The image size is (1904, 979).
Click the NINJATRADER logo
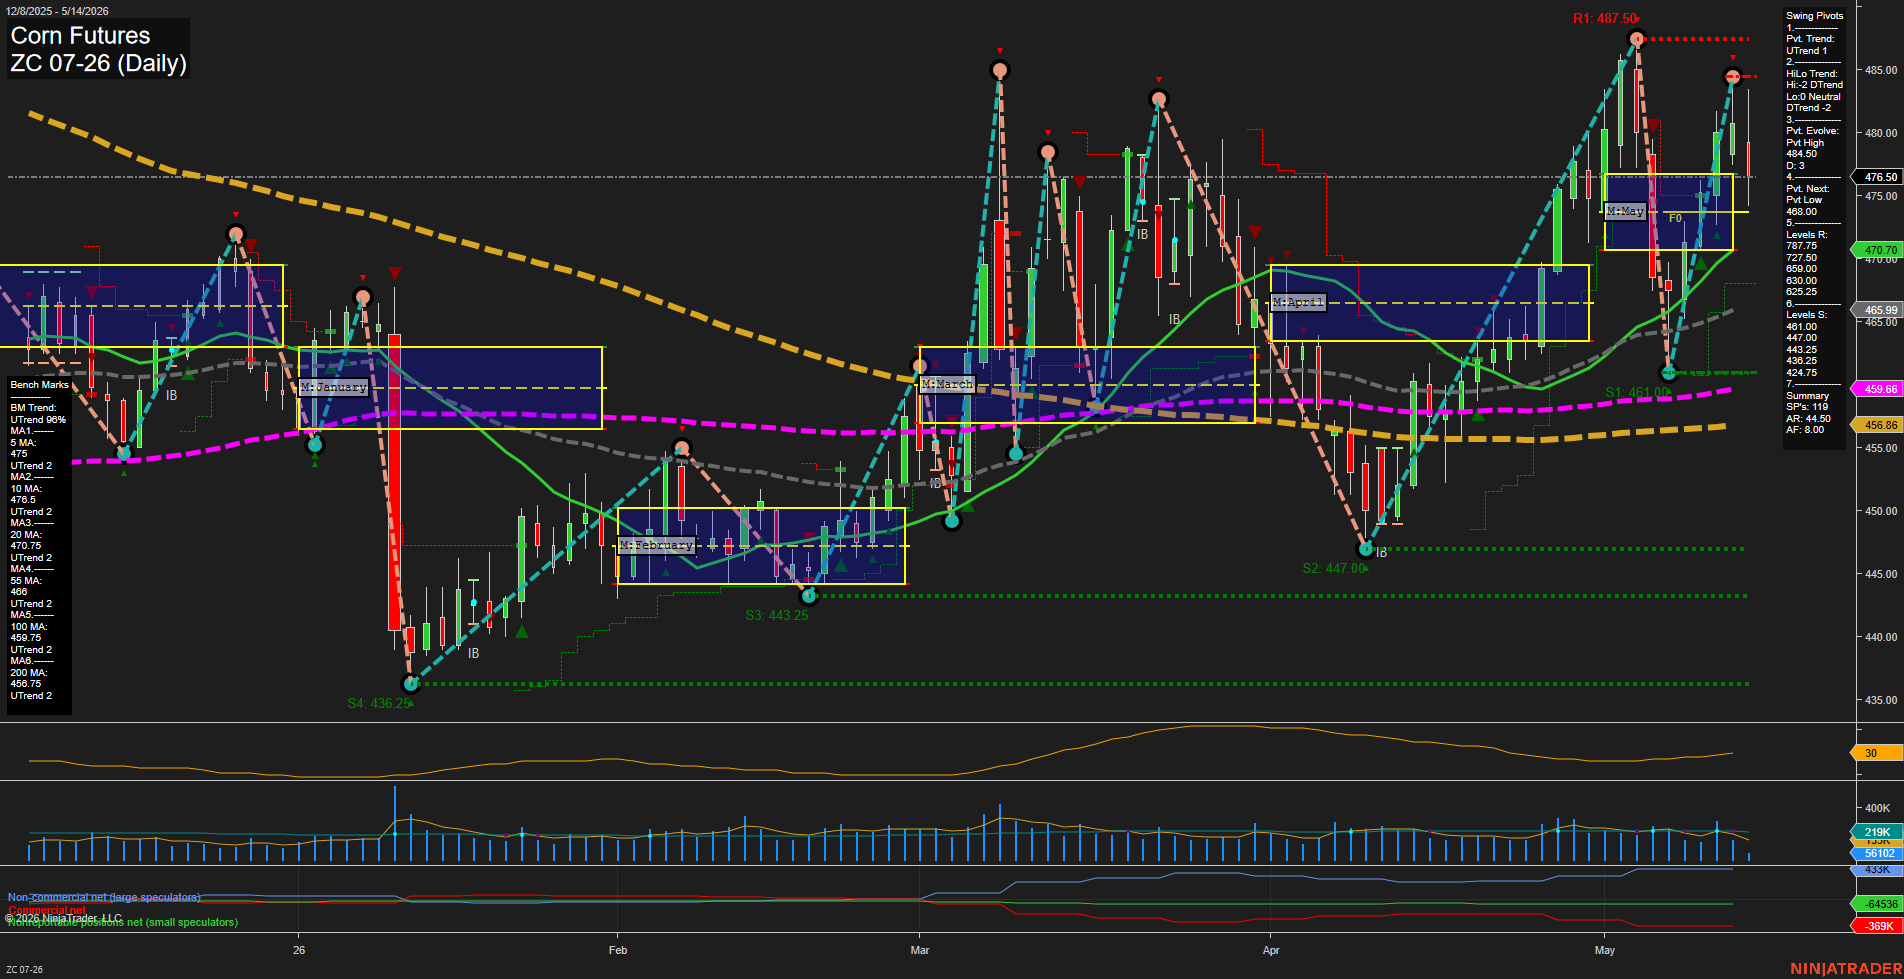coord(1844,969)
